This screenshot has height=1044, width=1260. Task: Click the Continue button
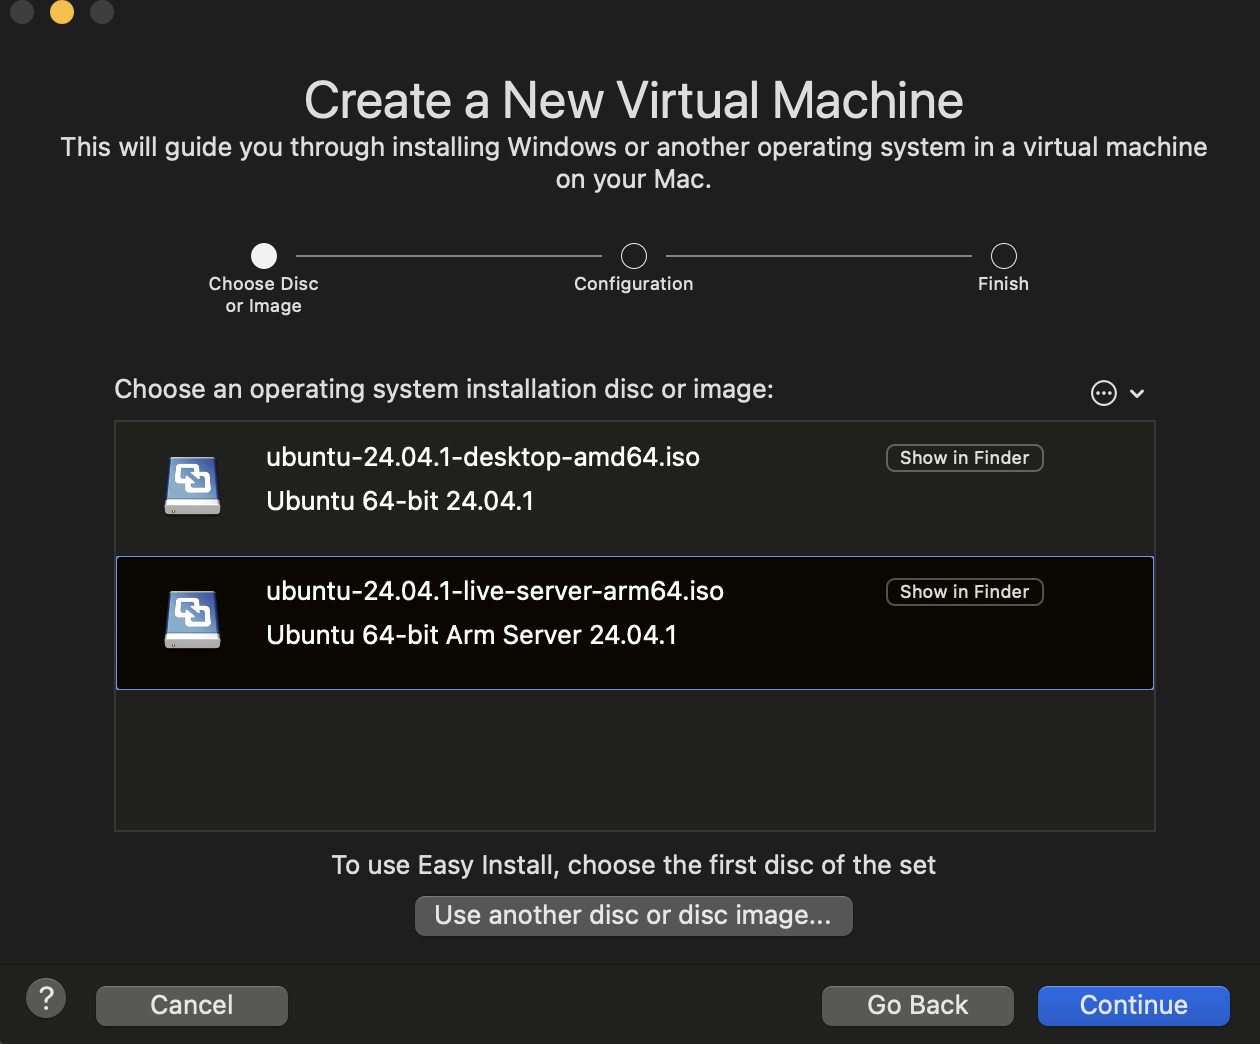1133,1005
